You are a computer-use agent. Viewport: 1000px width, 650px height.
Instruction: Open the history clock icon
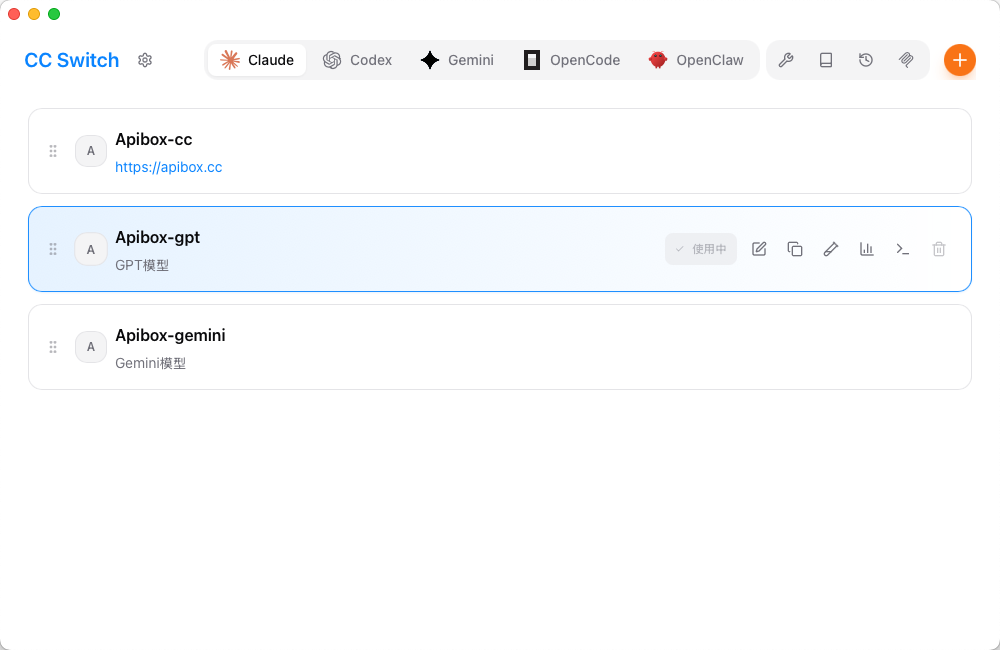[866, 60]
